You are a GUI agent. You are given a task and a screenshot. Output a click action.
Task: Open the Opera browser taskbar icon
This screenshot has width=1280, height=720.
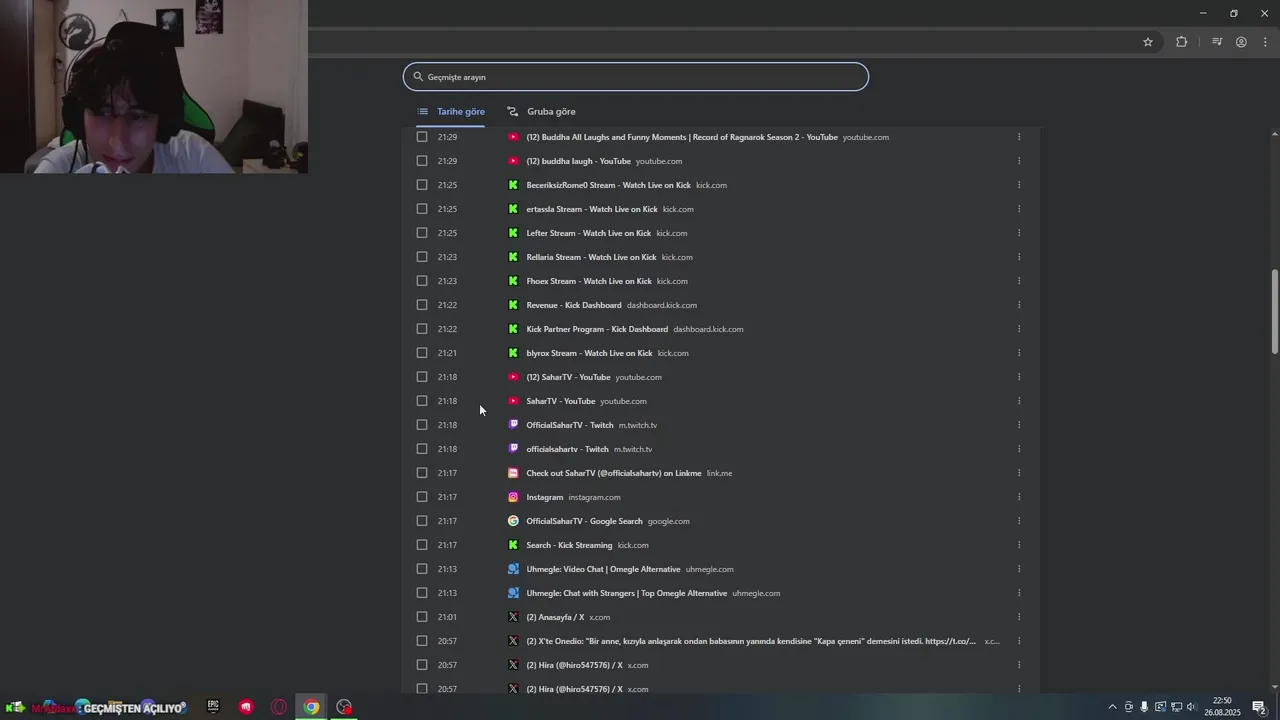click(x=279, y=707)
